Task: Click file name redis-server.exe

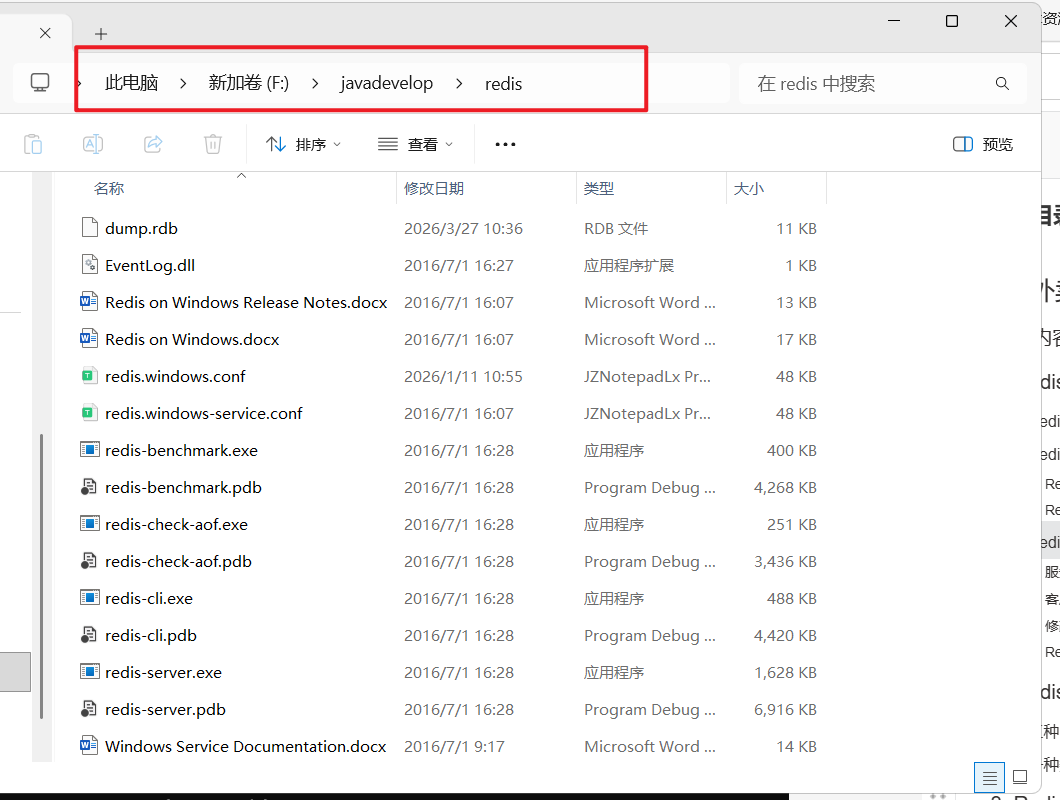Action: click(x=164, y=673)
